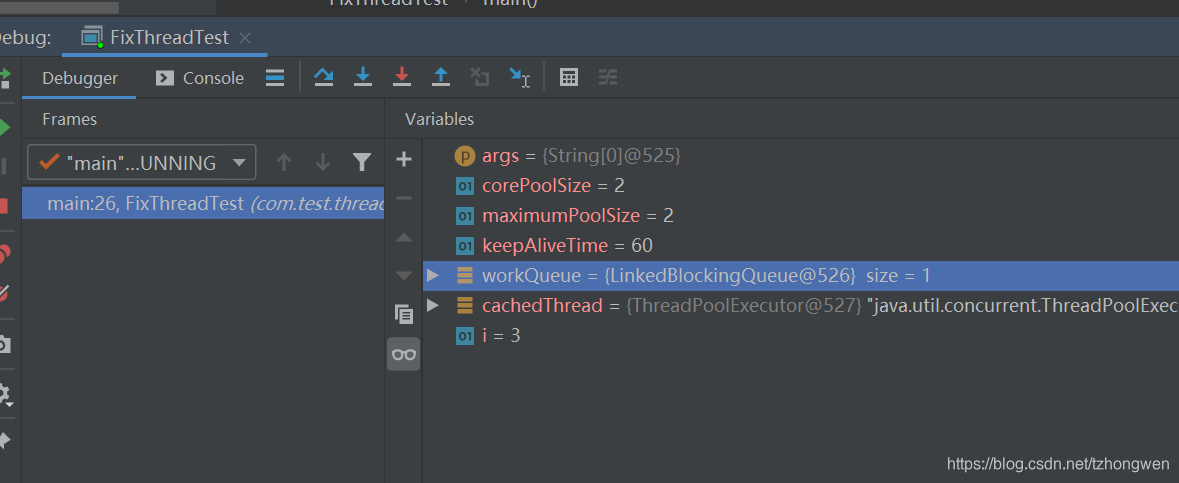Select the main:26, FixThreadTest stack frame
The height and width of the screenshot is (483, 1179).
click(x=203, y=203)
